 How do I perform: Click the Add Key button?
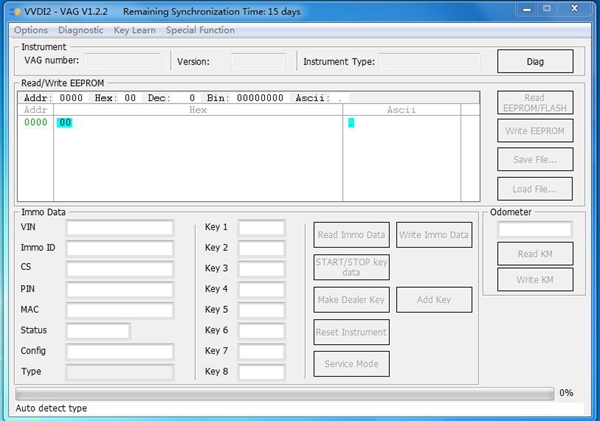[x=434, y=300]
